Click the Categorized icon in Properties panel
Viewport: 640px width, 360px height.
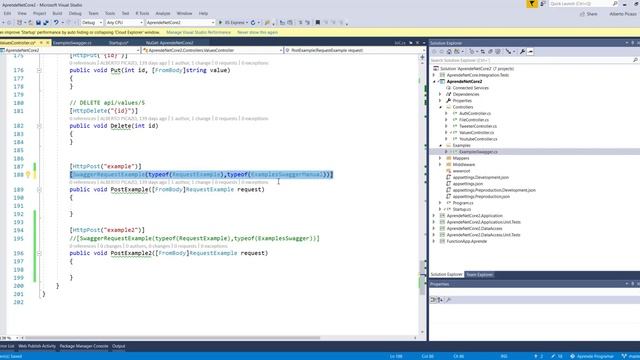433,300
